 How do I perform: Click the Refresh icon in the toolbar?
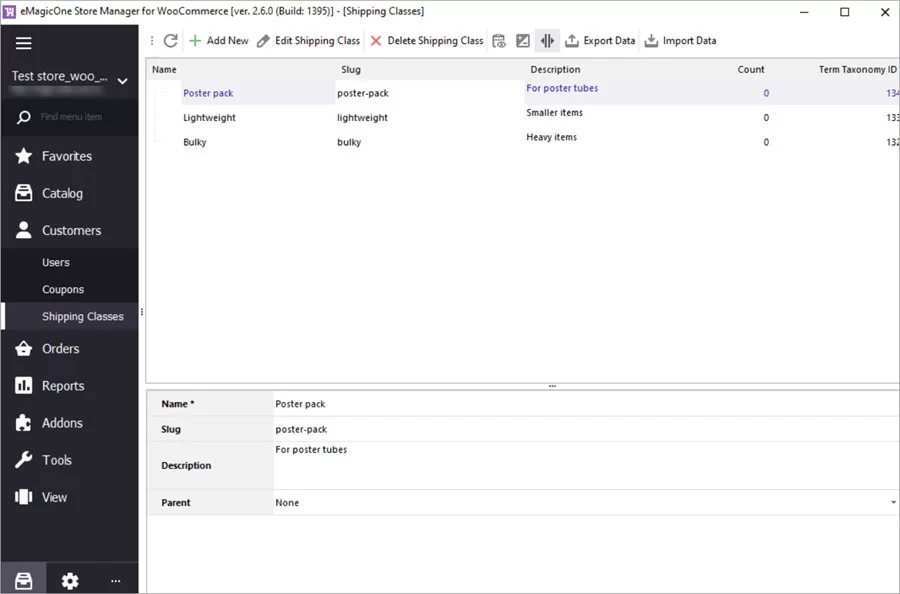click(x=168, y=41)
